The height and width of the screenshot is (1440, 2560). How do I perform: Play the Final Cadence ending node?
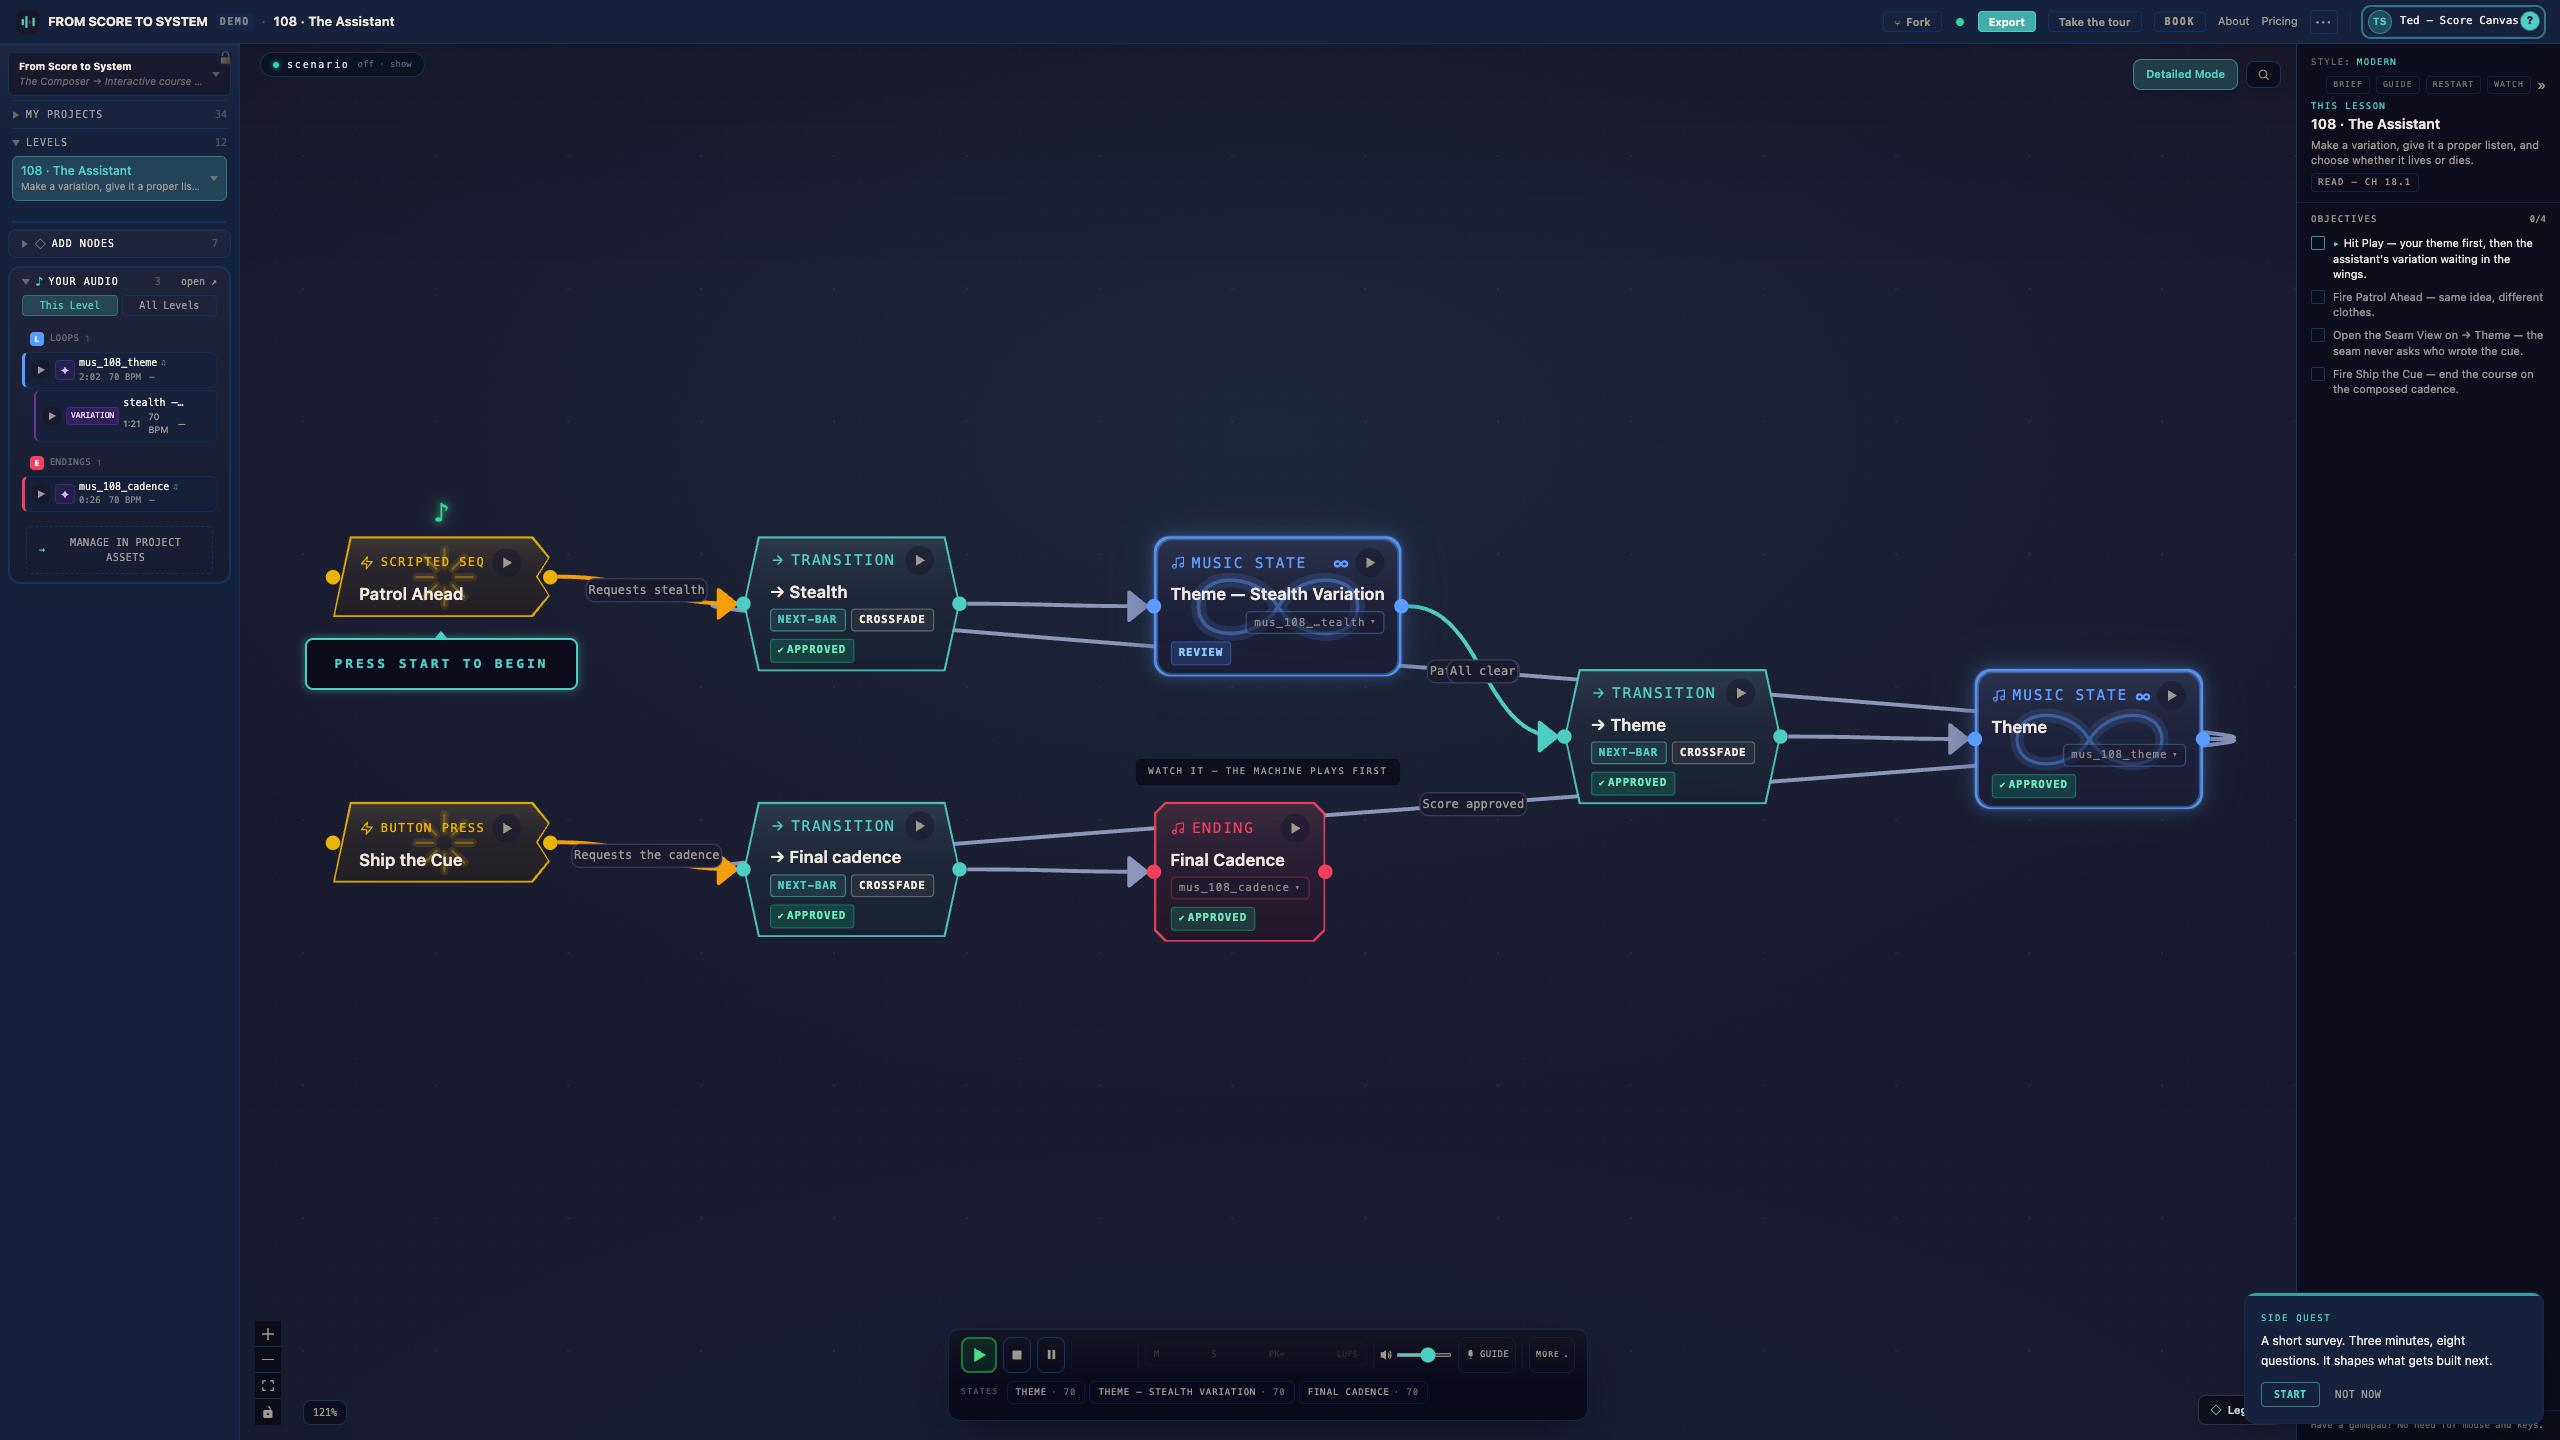click(1295, 828)
